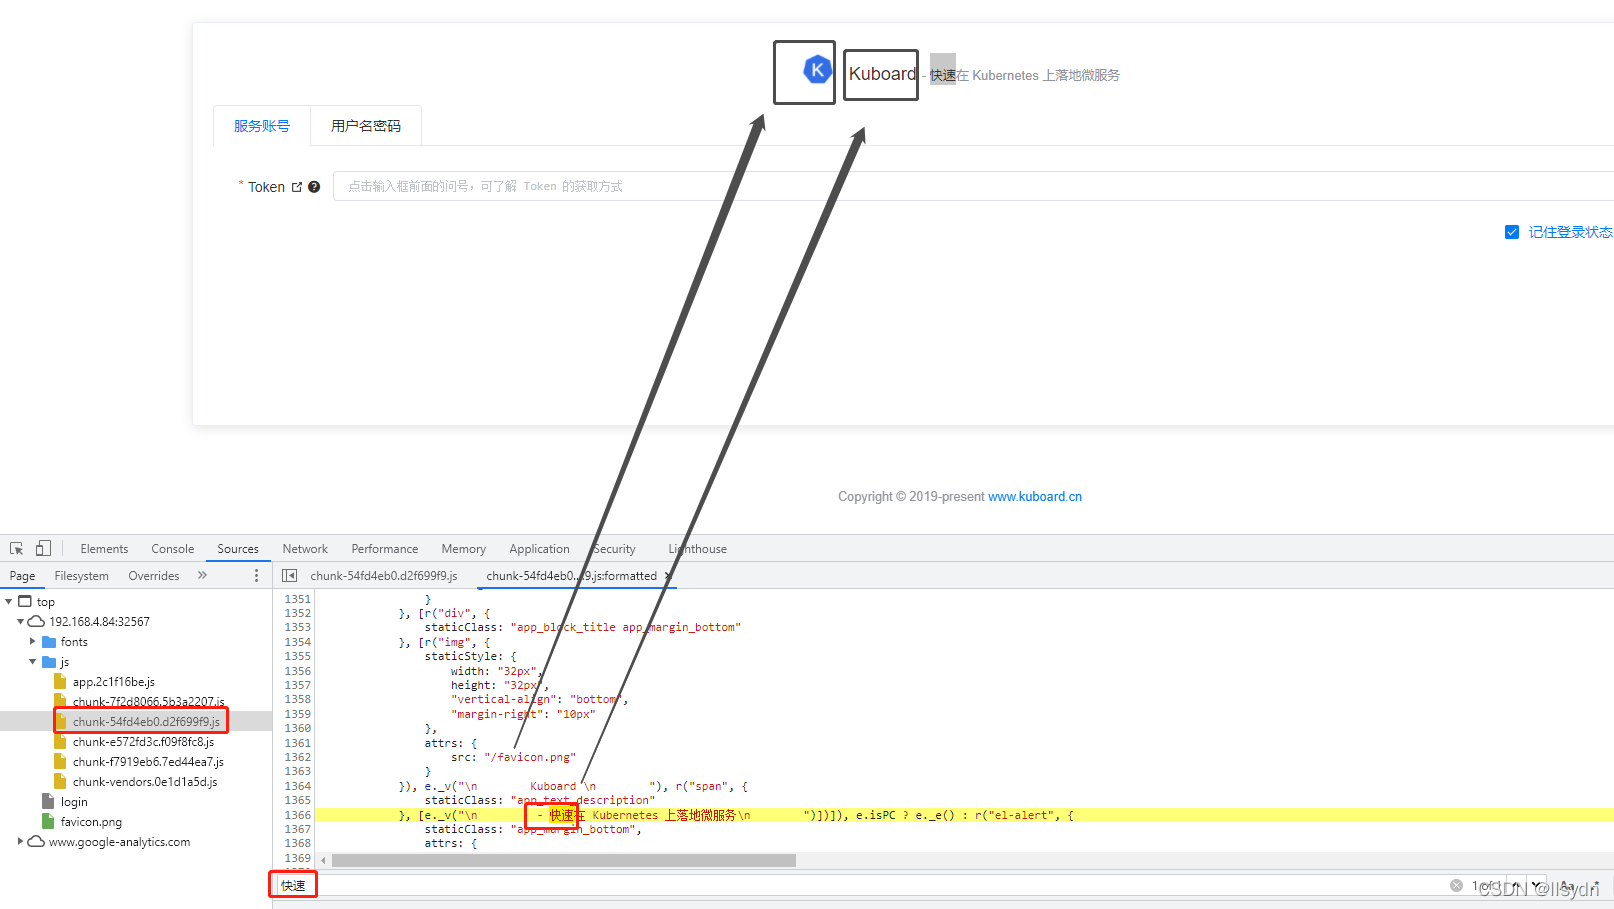
Task: Go to previous search result arrow
Action: pos(1516,886)
